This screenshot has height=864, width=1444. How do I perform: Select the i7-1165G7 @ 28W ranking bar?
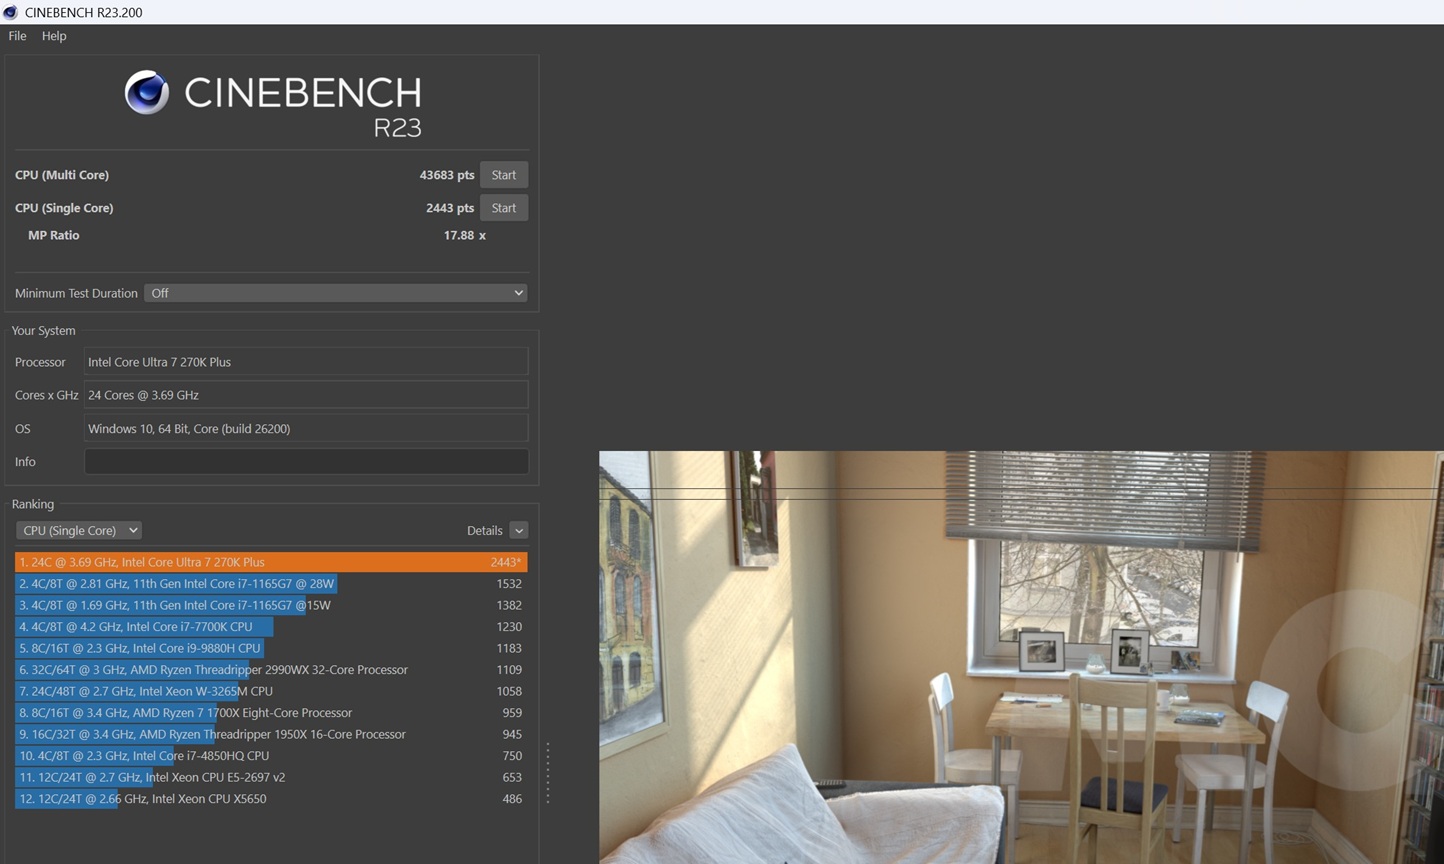[177, 584]
